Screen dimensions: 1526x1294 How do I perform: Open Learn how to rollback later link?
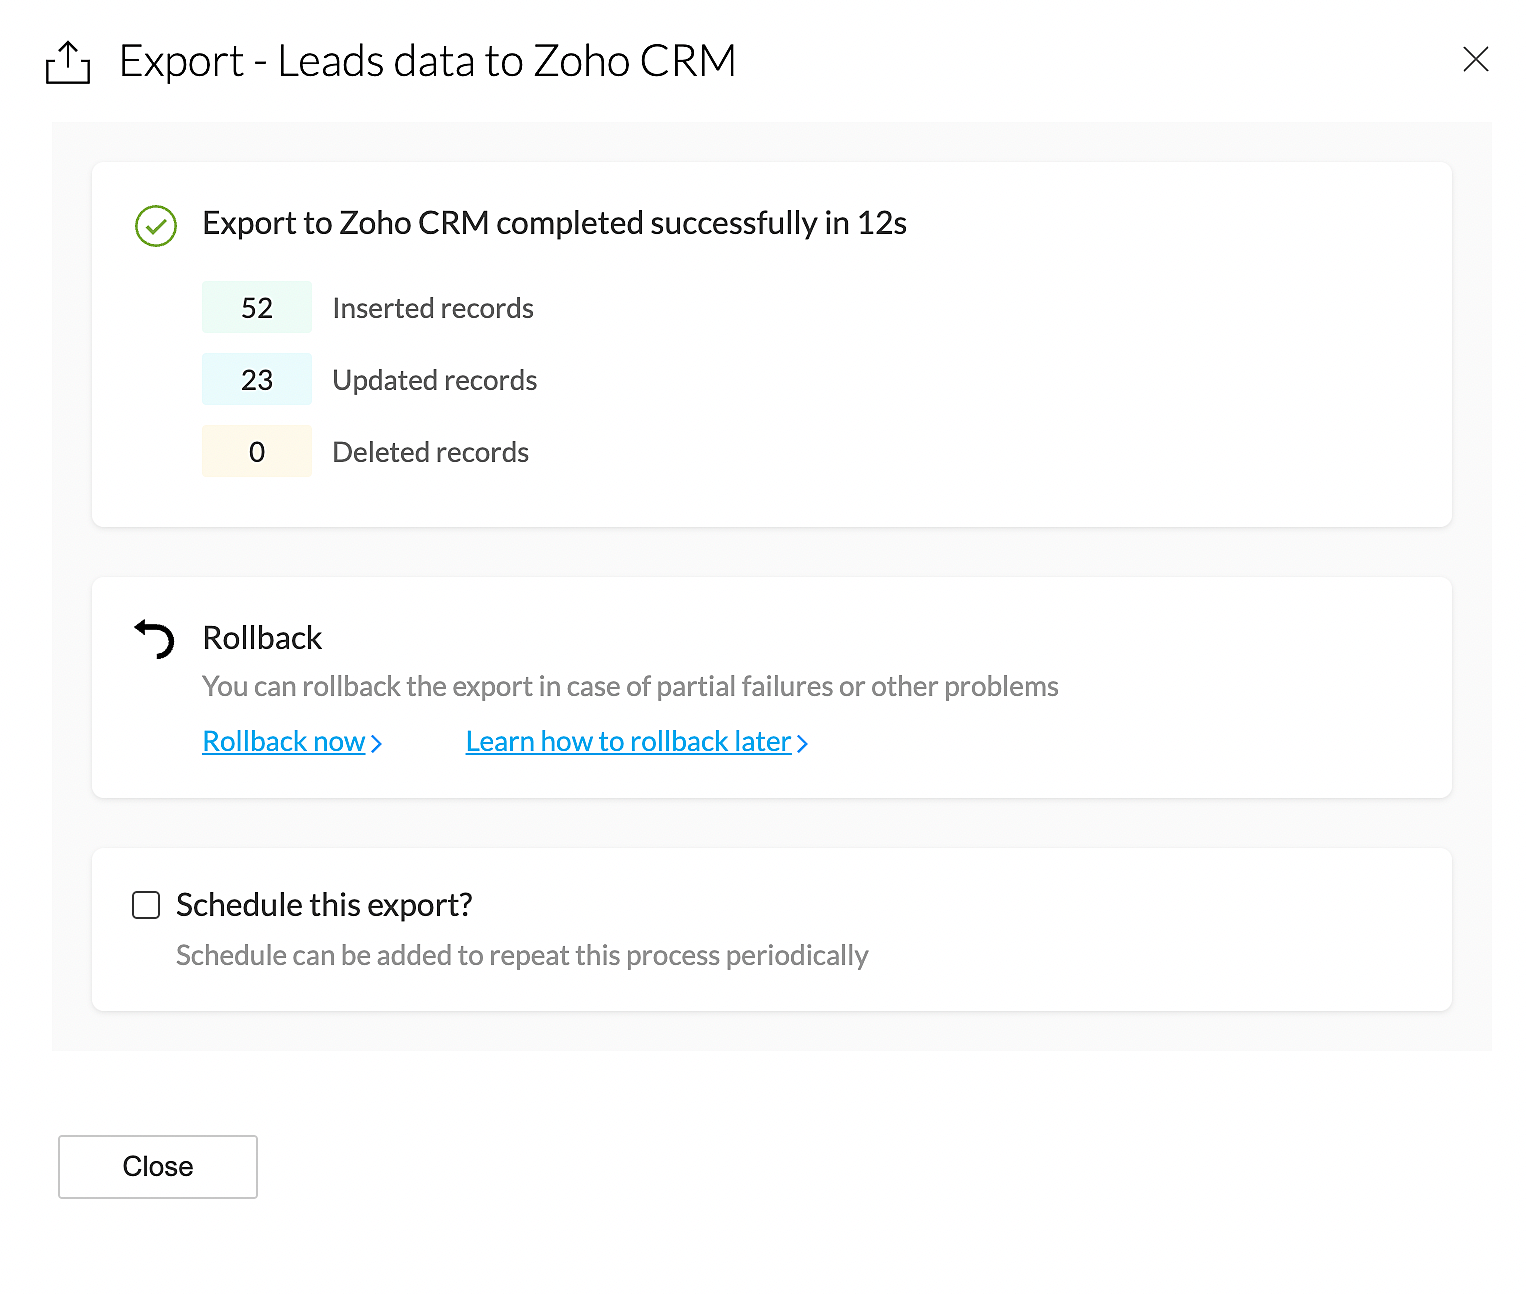(x=628, y=742)
